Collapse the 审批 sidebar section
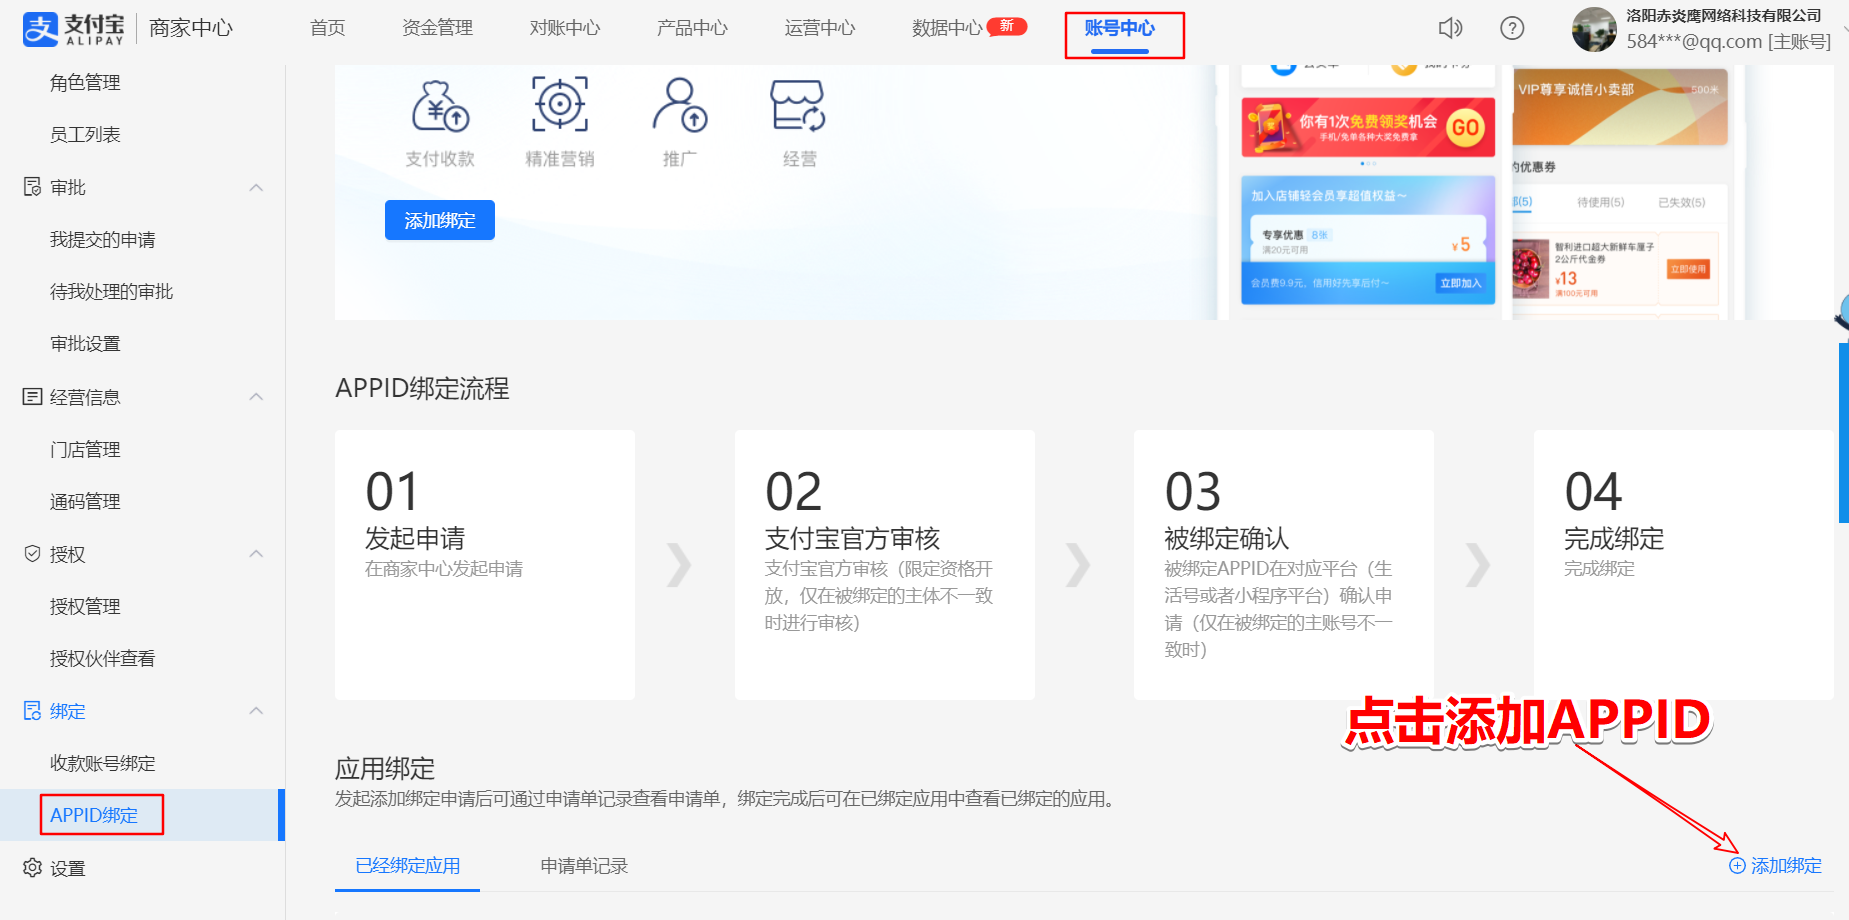Viewport: 1849px width, 920px height. (x=256, y=187)
